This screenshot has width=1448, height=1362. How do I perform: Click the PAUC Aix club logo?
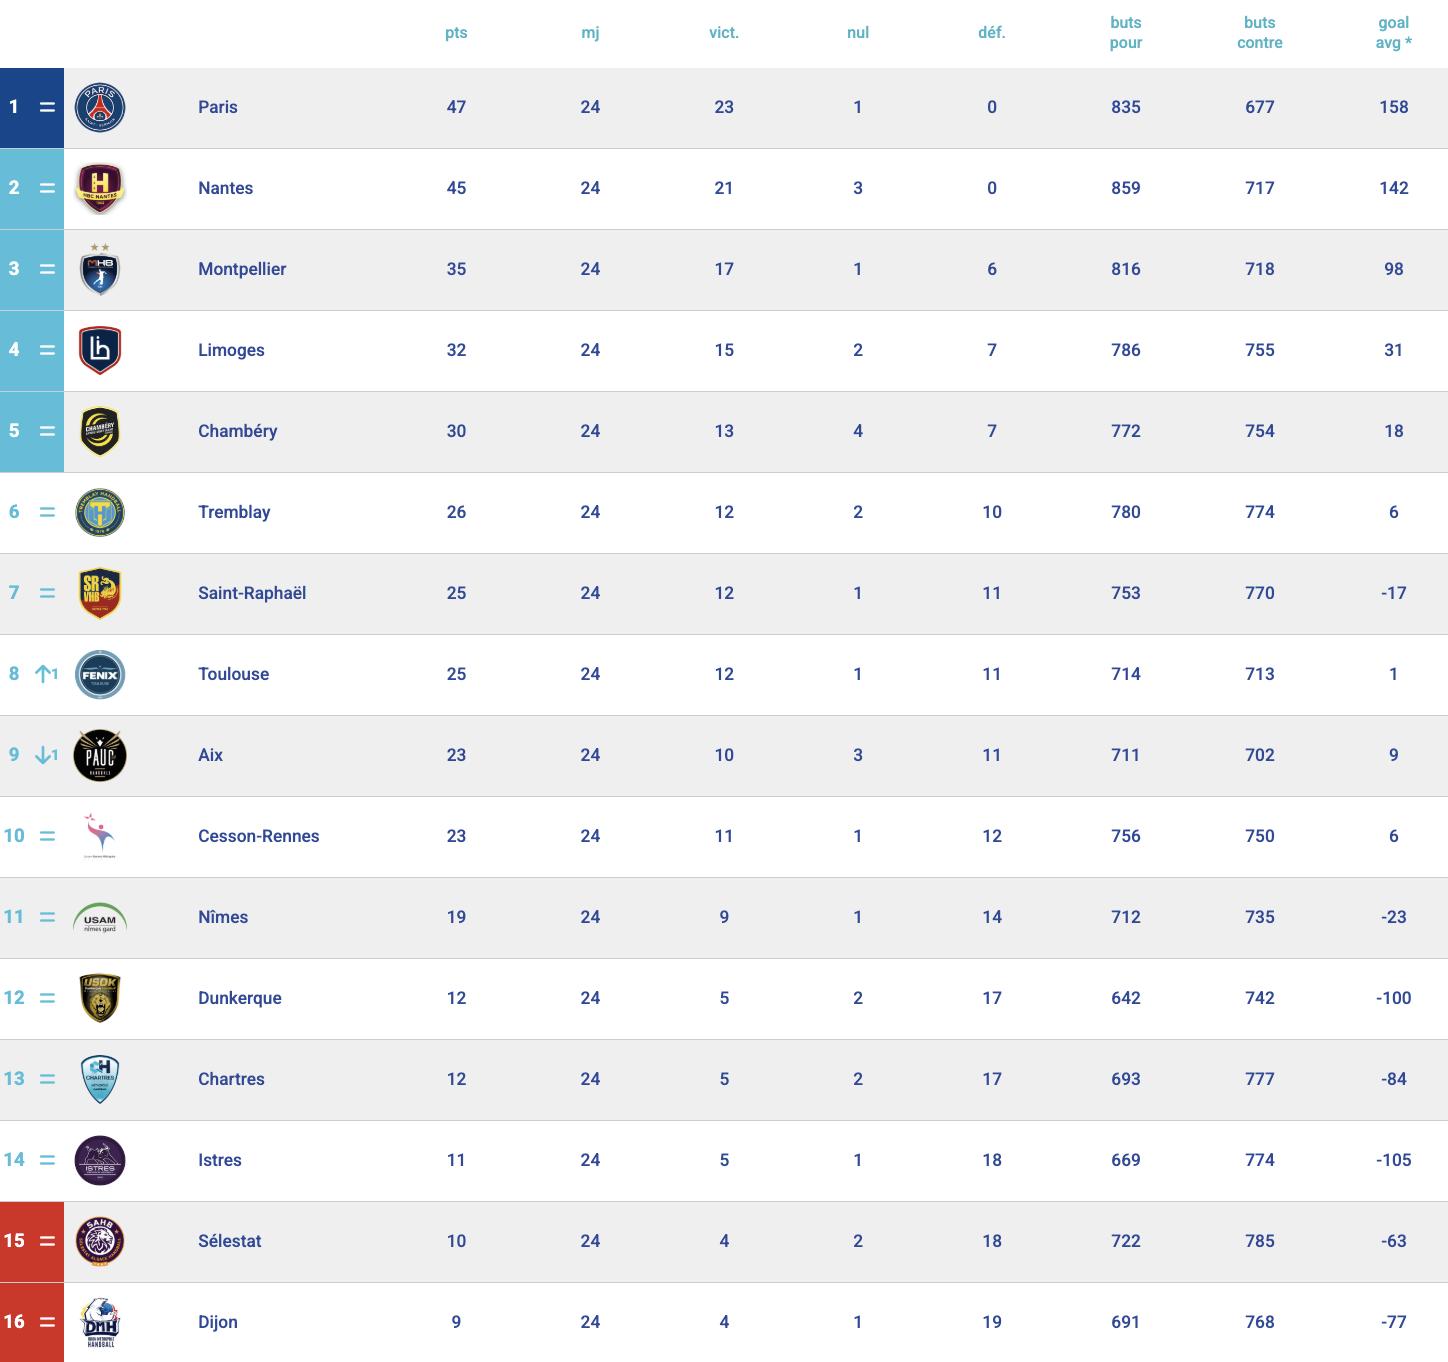100,756
